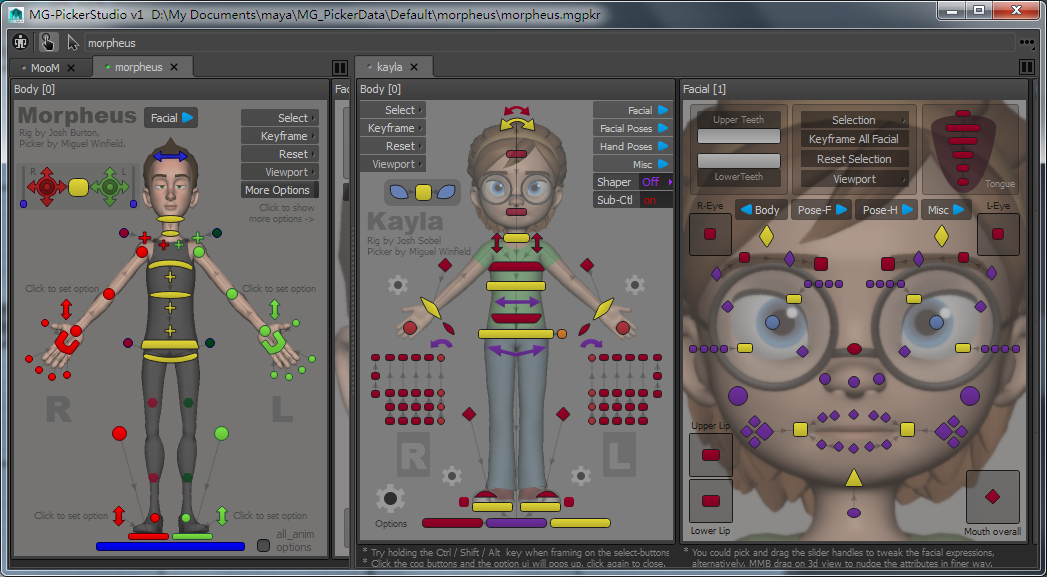
Task: Toggle the split-view button above the kayla panel
Action: [1026, 67]
